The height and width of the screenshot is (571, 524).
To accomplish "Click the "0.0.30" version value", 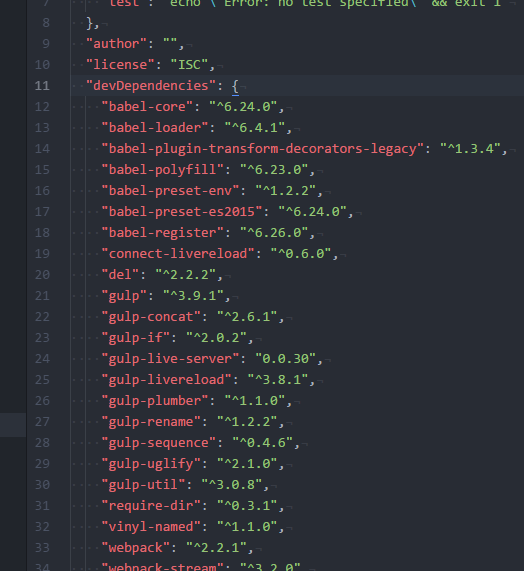I will pyautogui.click(x=285, y=359).
